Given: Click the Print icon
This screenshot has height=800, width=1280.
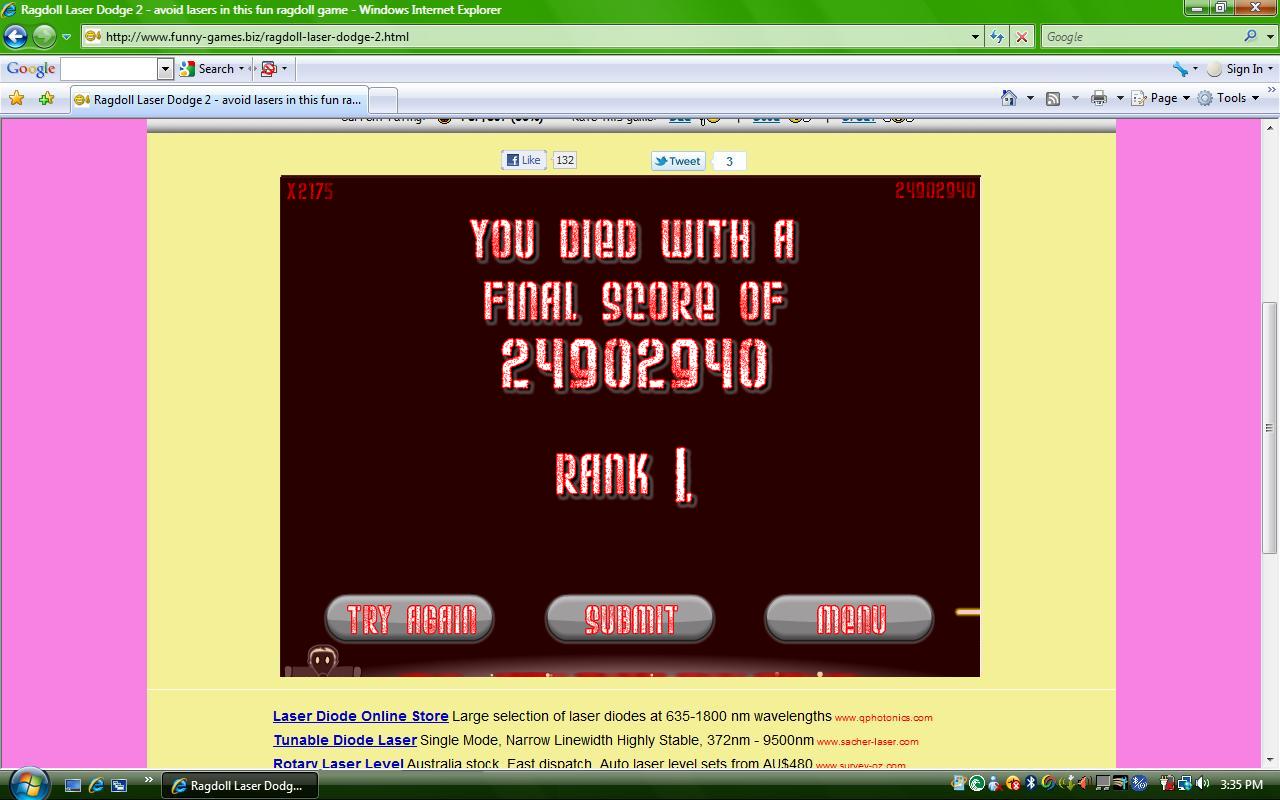Looking at the screenshot, I should [1099, 98].
